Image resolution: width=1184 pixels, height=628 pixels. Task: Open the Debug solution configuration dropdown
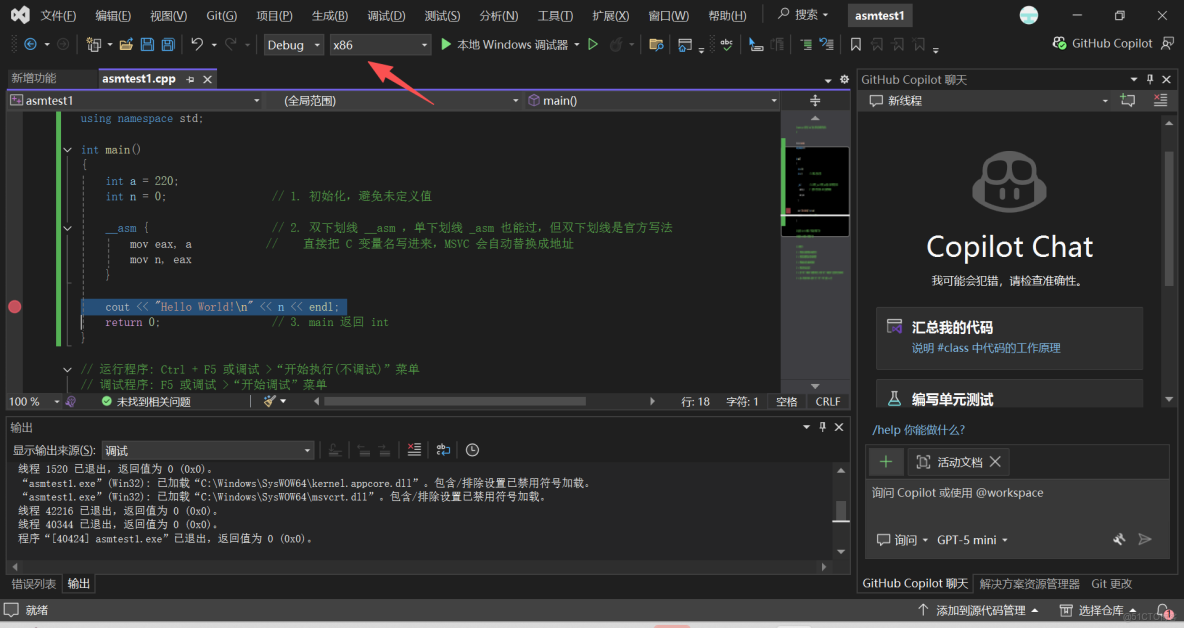click(293, 45)
